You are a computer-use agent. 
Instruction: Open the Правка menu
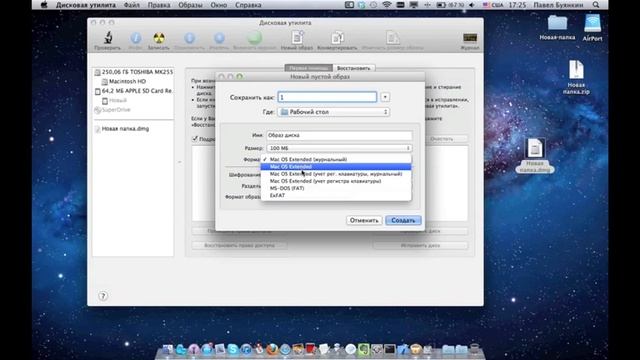[x=159, y=5]
